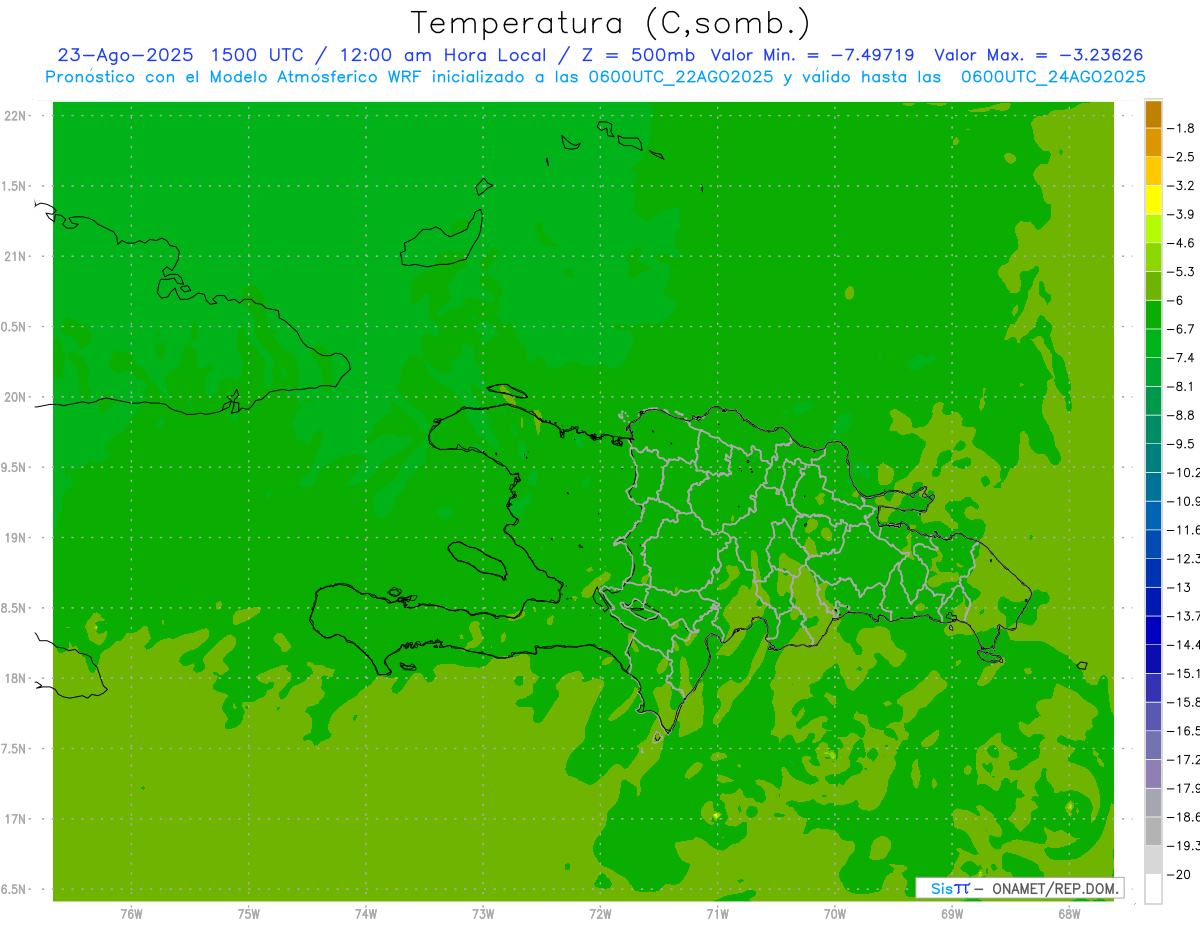Click the '-3.2' colorbar label
The height and width of the screenshot is (927, 1200).
click(x=1182, y=186)
